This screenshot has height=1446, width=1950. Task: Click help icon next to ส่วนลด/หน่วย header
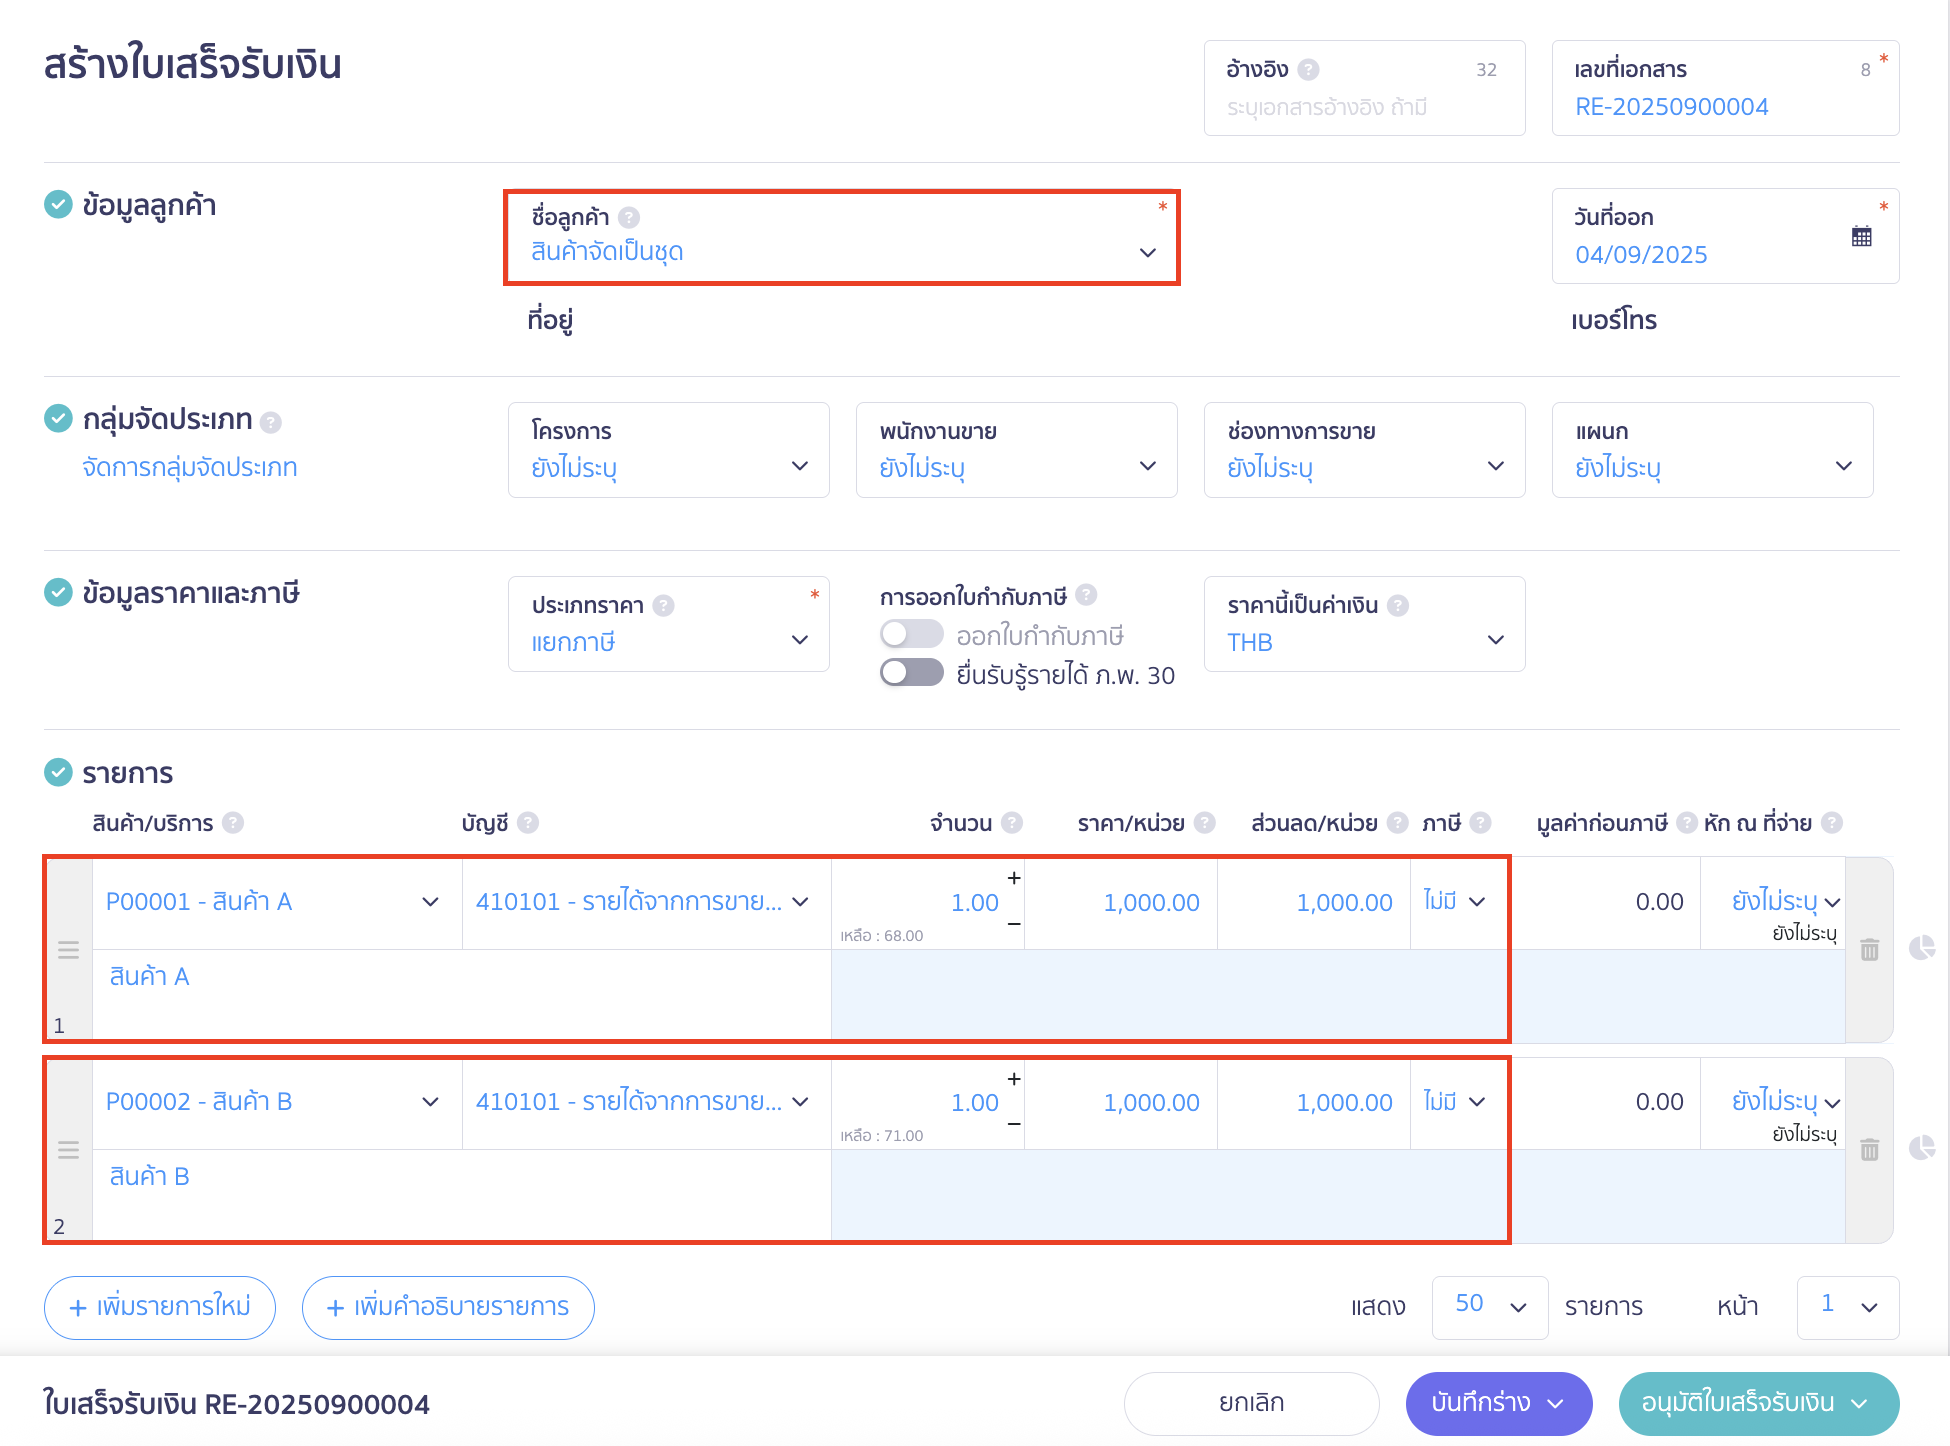tap(1398, 822)
